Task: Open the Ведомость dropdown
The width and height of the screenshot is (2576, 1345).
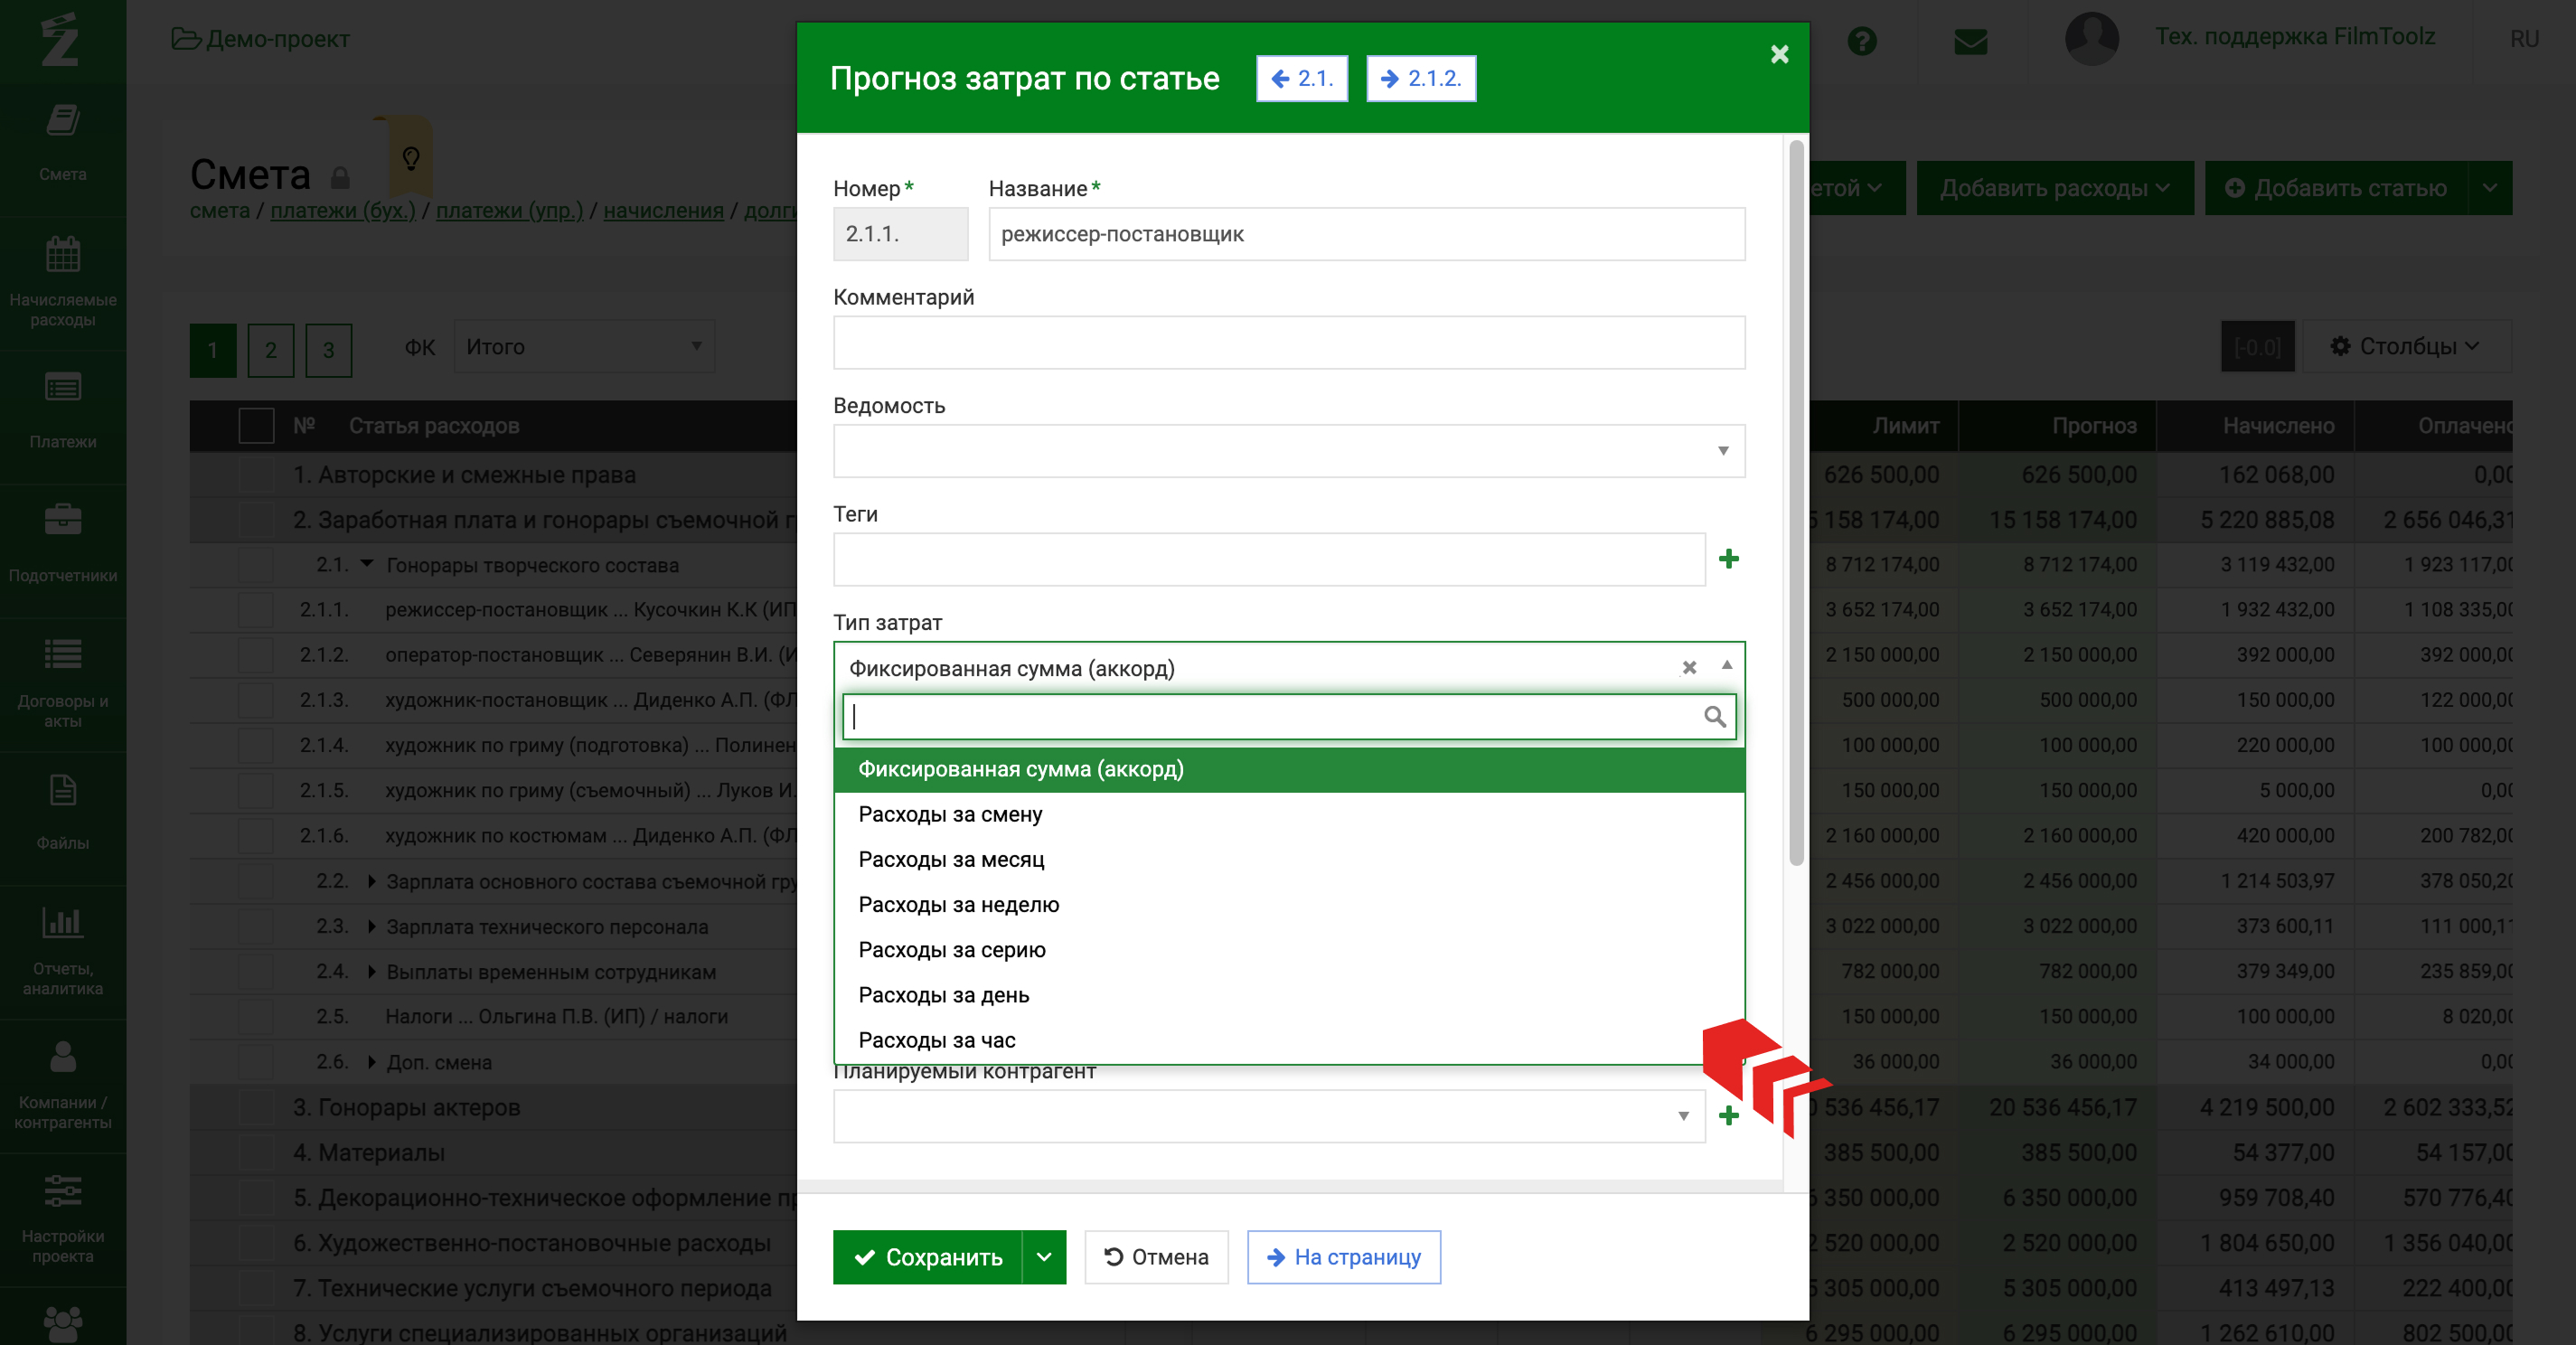Action: [x=1289, y=450]
